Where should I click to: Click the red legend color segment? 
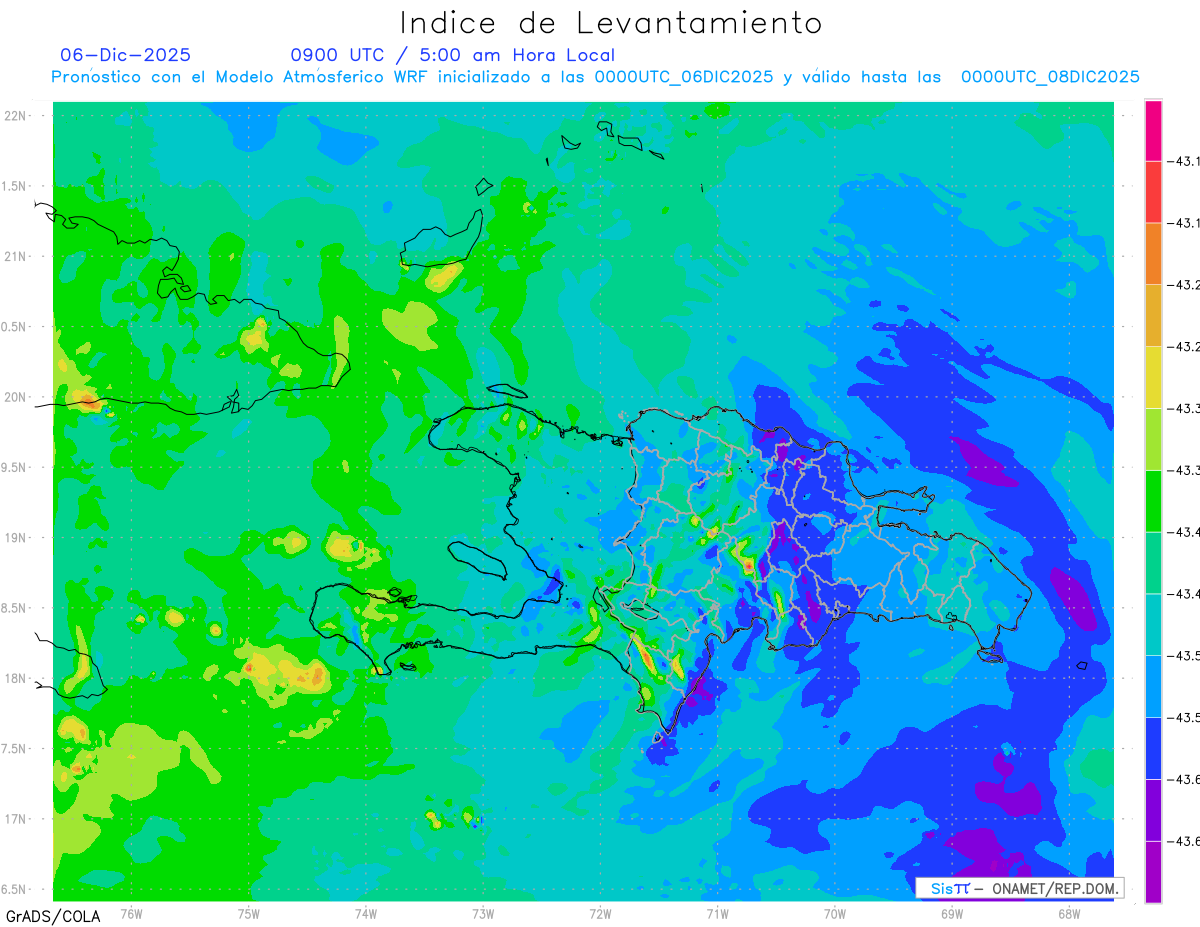pyautogui.click(x=1153, y=192)
